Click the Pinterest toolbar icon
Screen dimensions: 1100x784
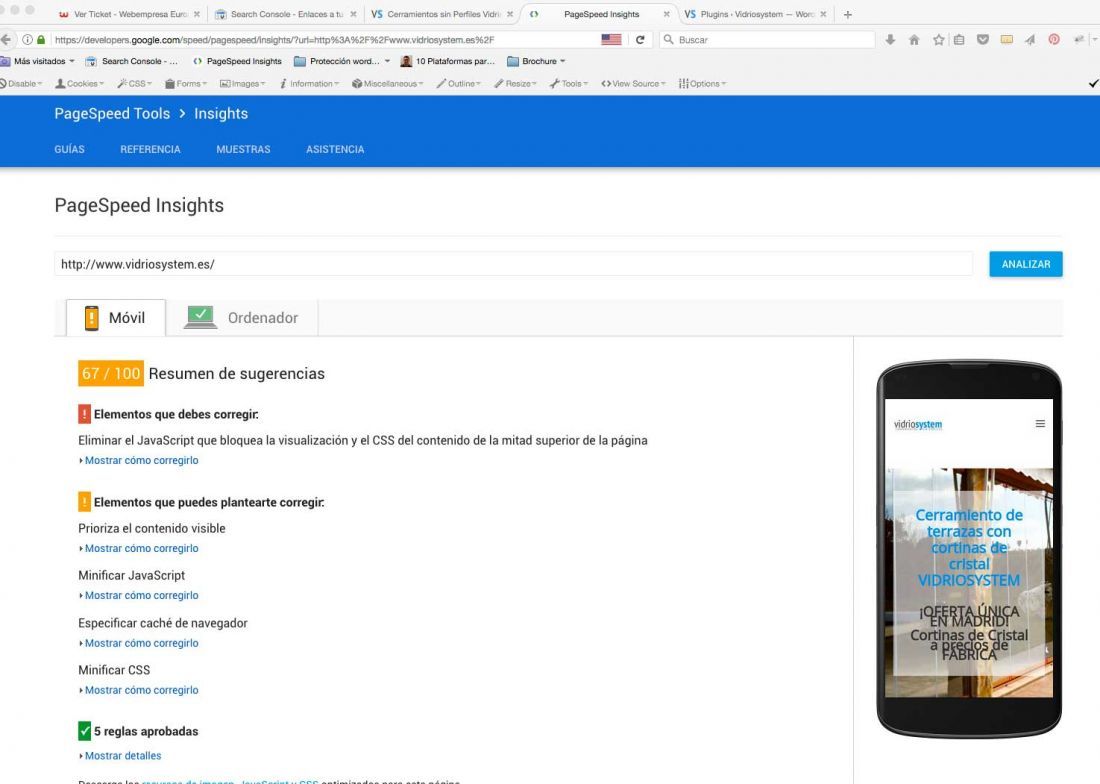(1054, 40)
